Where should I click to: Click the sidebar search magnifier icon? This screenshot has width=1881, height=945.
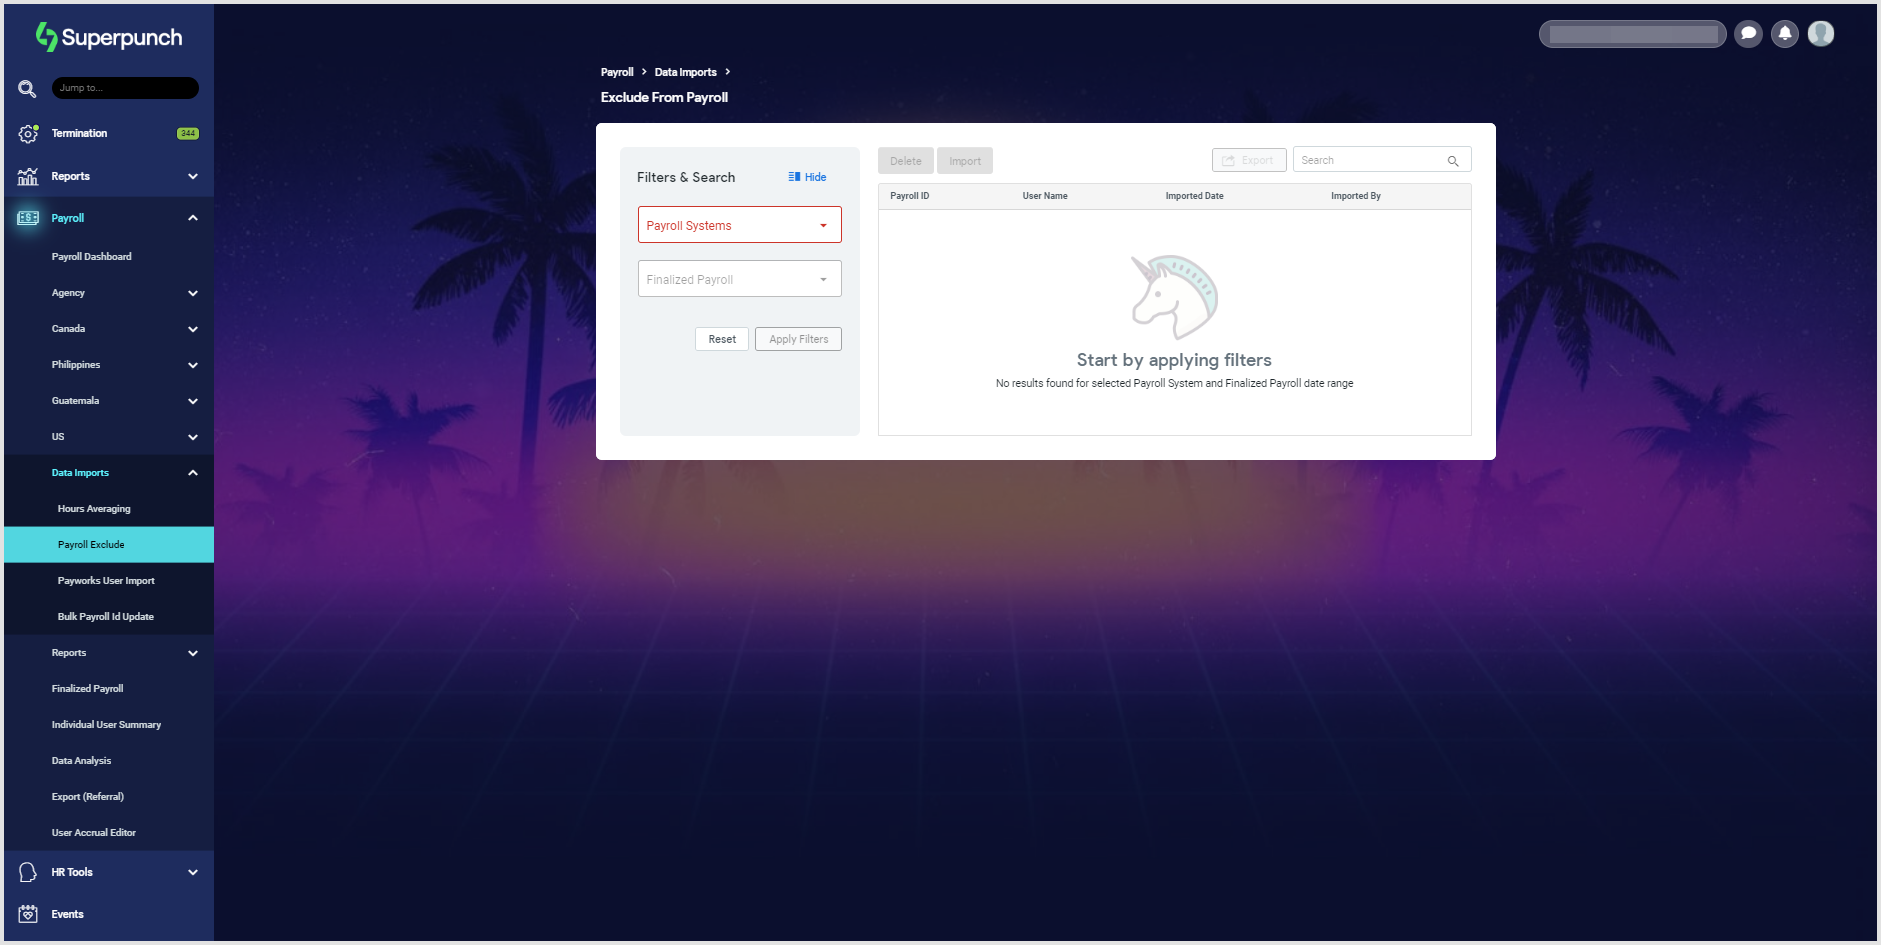click(x=27, y=89)
